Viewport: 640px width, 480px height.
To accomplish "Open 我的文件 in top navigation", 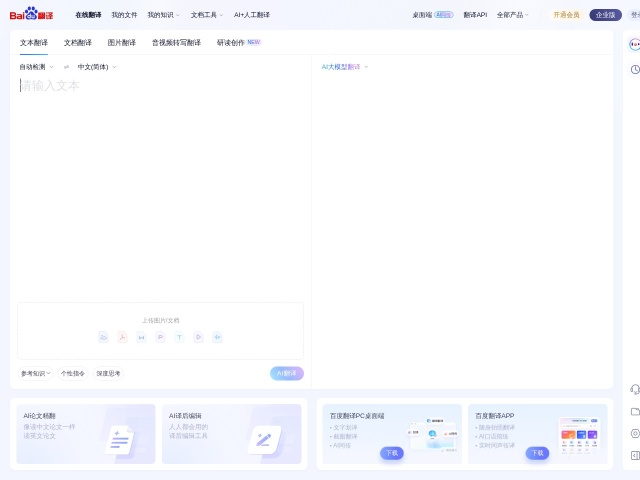I will (124, 15).
